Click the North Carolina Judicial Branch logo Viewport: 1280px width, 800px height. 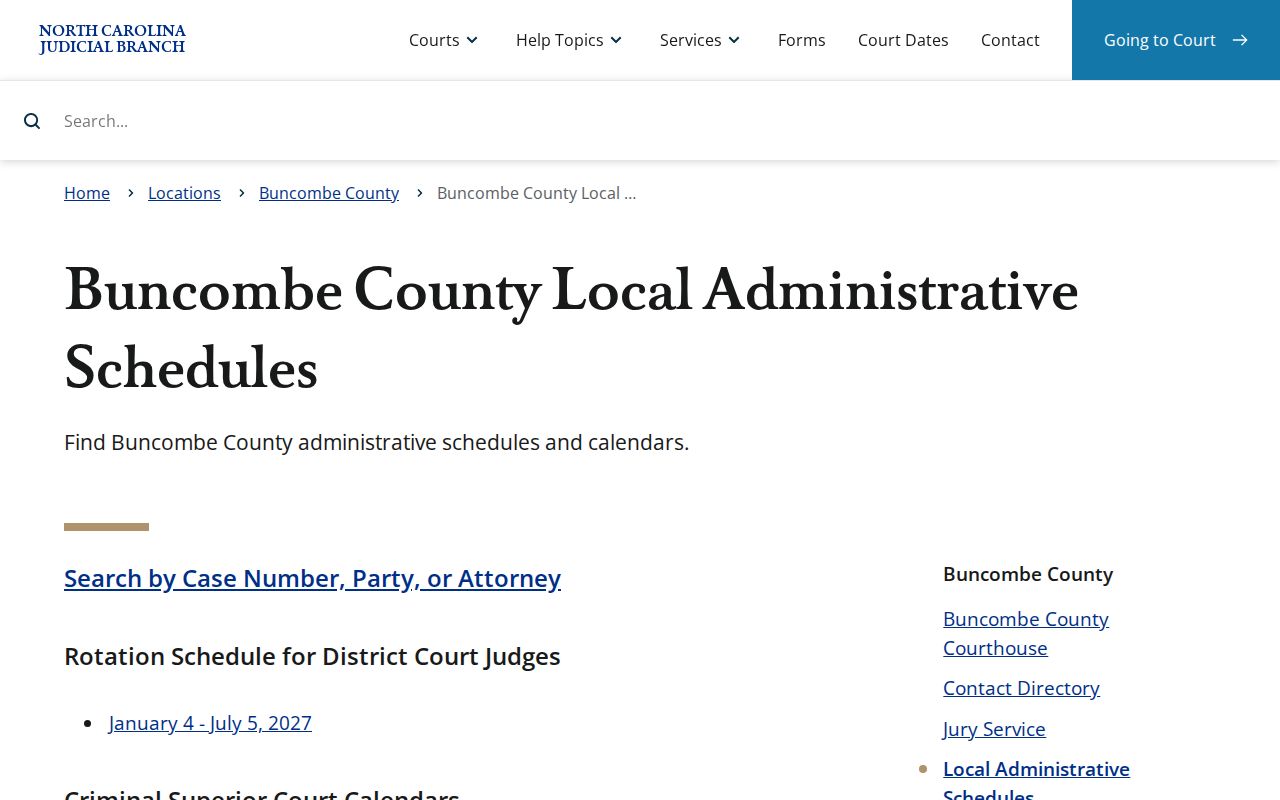[x=112, y=40]
